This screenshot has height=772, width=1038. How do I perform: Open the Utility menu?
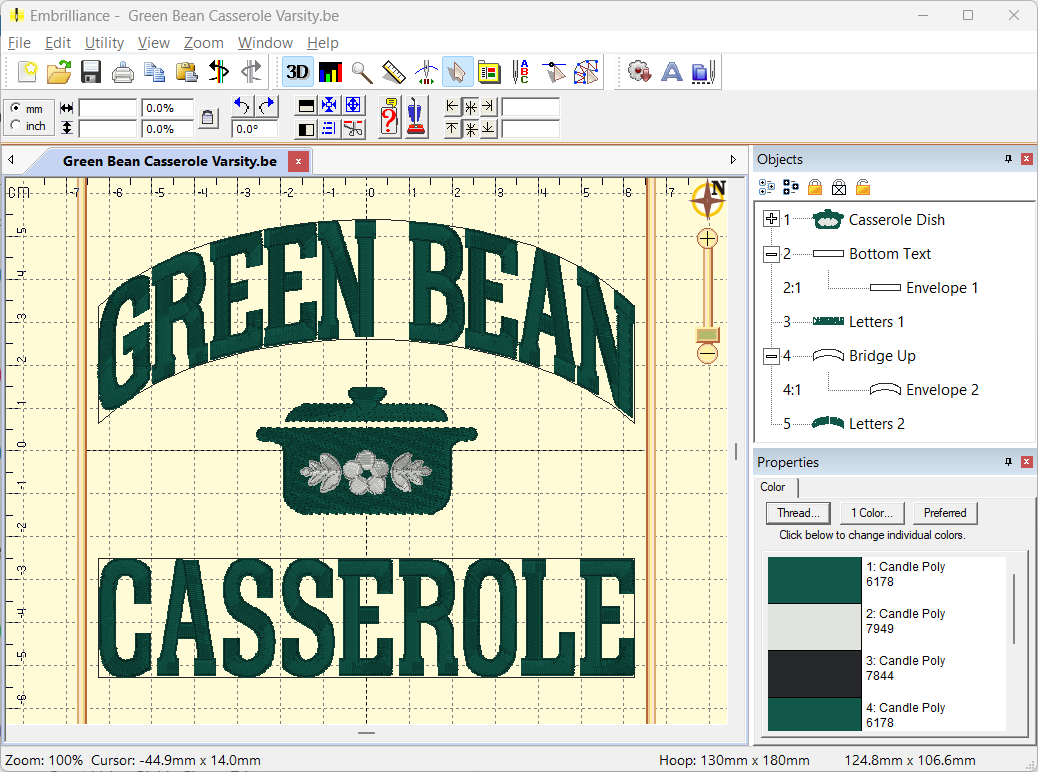[104, 43]
